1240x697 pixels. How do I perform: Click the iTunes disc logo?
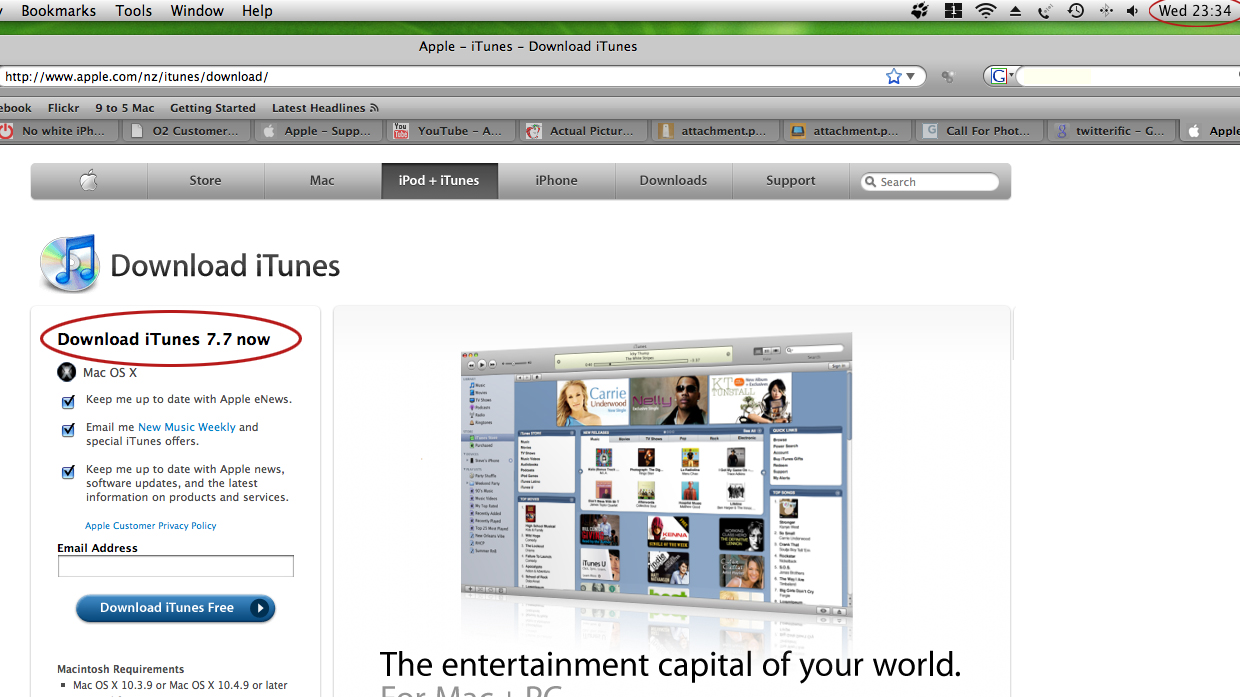pos(68,263)
